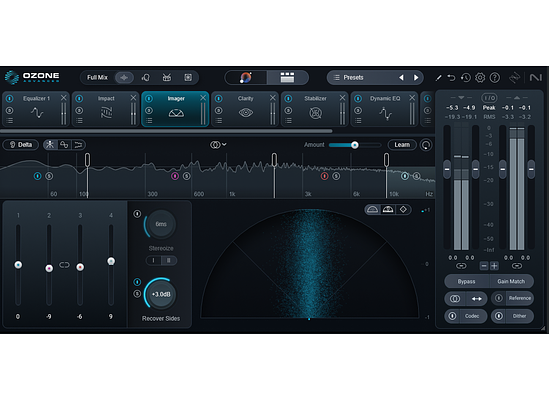The width and height of the screenshot is (549, 400).
Task: Toggle power for the Dynamic EQ module
Action: coord(358,99)
